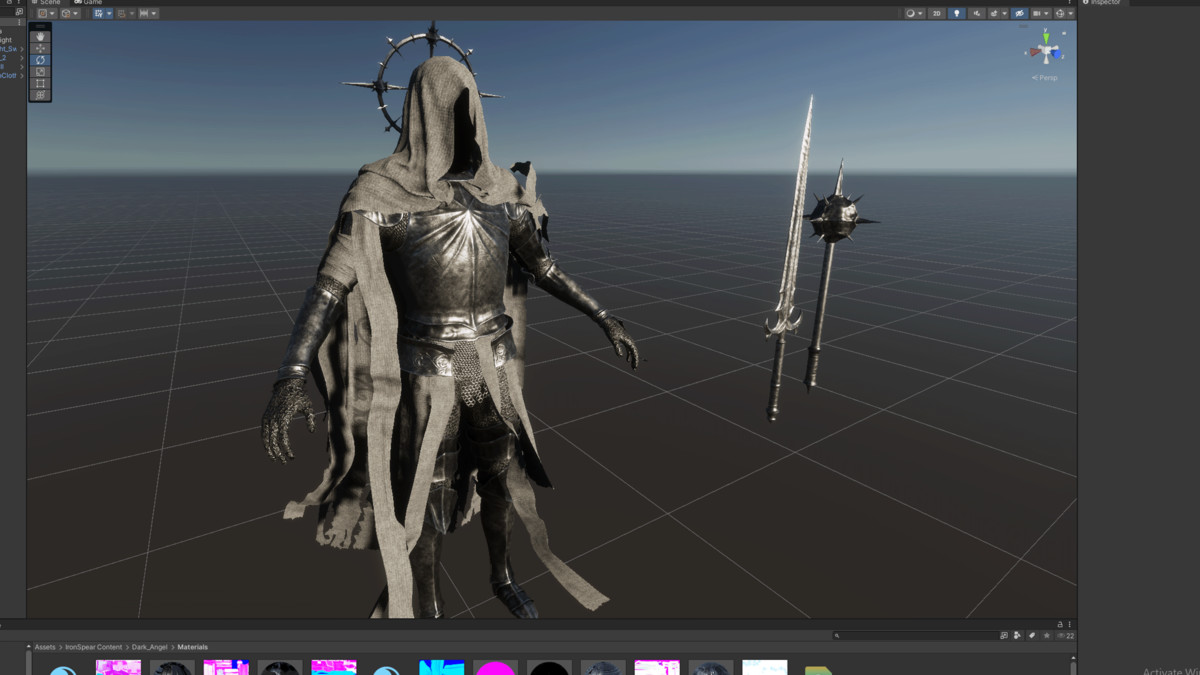The width and height of the screenshot is (1200, 675).
Task: Click the draw mode shading sphere icon
Action: coord(910,13)
